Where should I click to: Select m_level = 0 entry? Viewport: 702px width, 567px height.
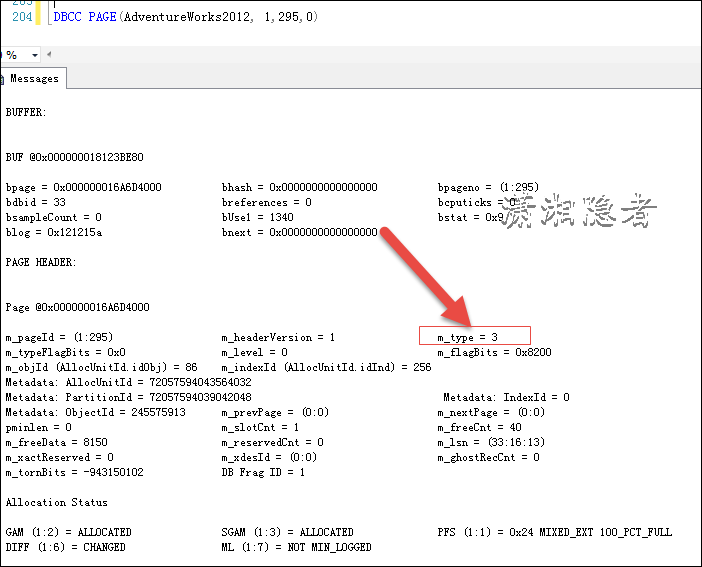(x=254, y=352)
